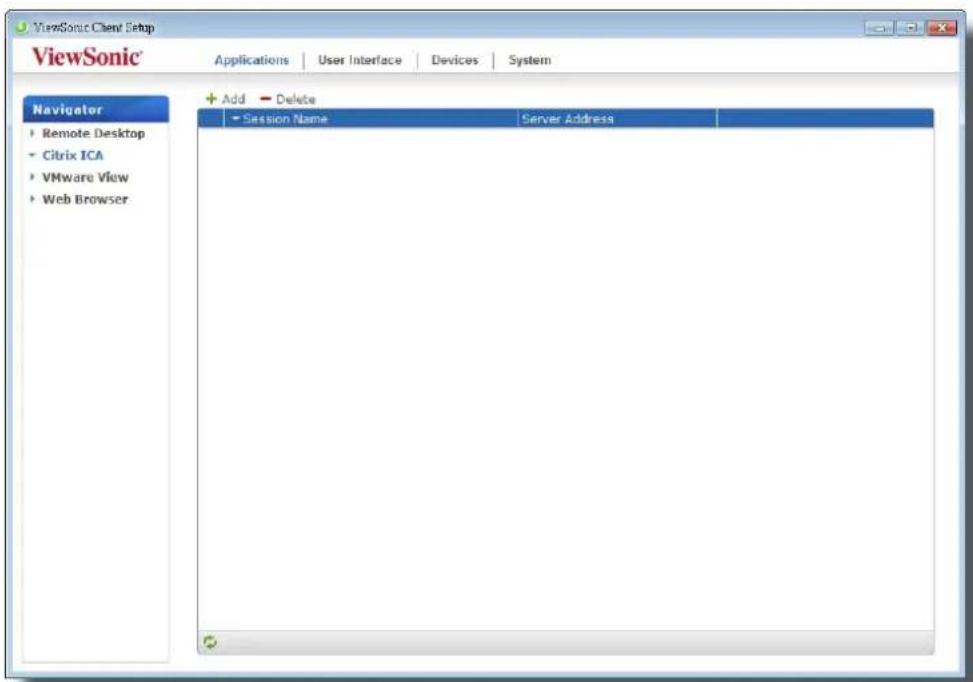This screenshot has width=973, height=682.
Task: Click the Session Name sort arrow
Action: click(x=236, y=118)
